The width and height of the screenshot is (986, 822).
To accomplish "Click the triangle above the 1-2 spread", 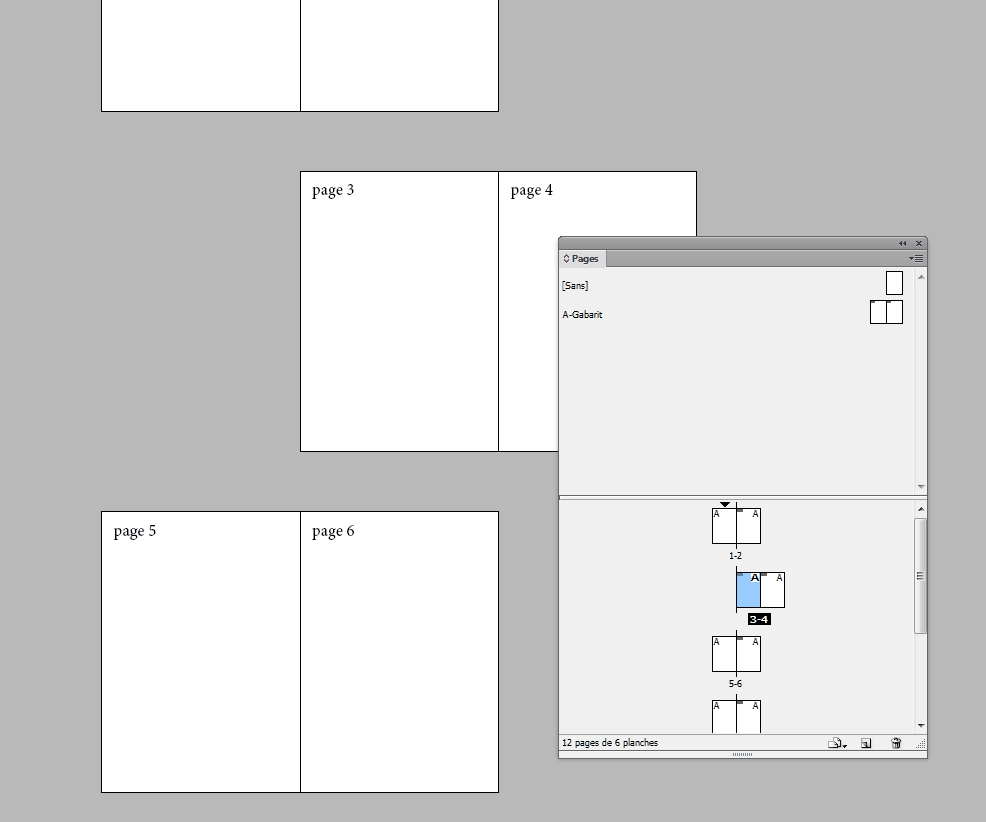I will point(724,503).
